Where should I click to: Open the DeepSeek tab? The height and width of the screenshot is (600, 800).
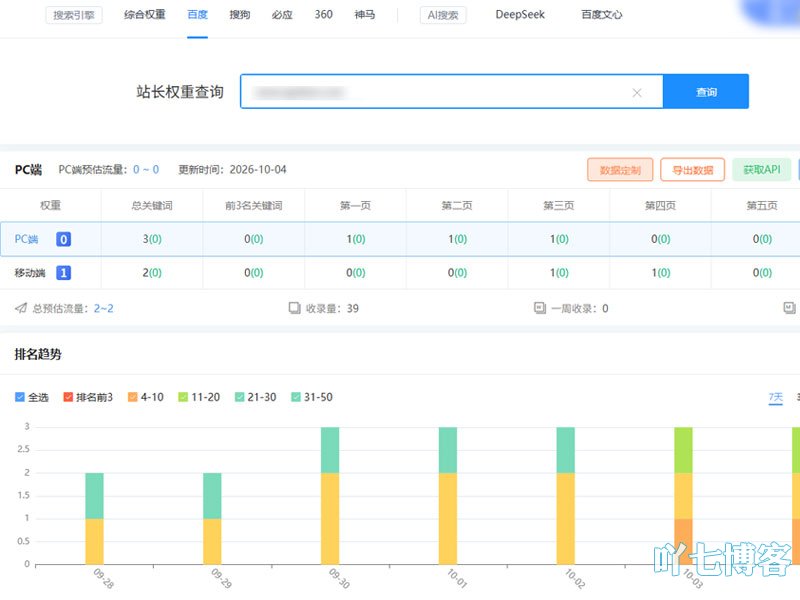coord(520,15)
